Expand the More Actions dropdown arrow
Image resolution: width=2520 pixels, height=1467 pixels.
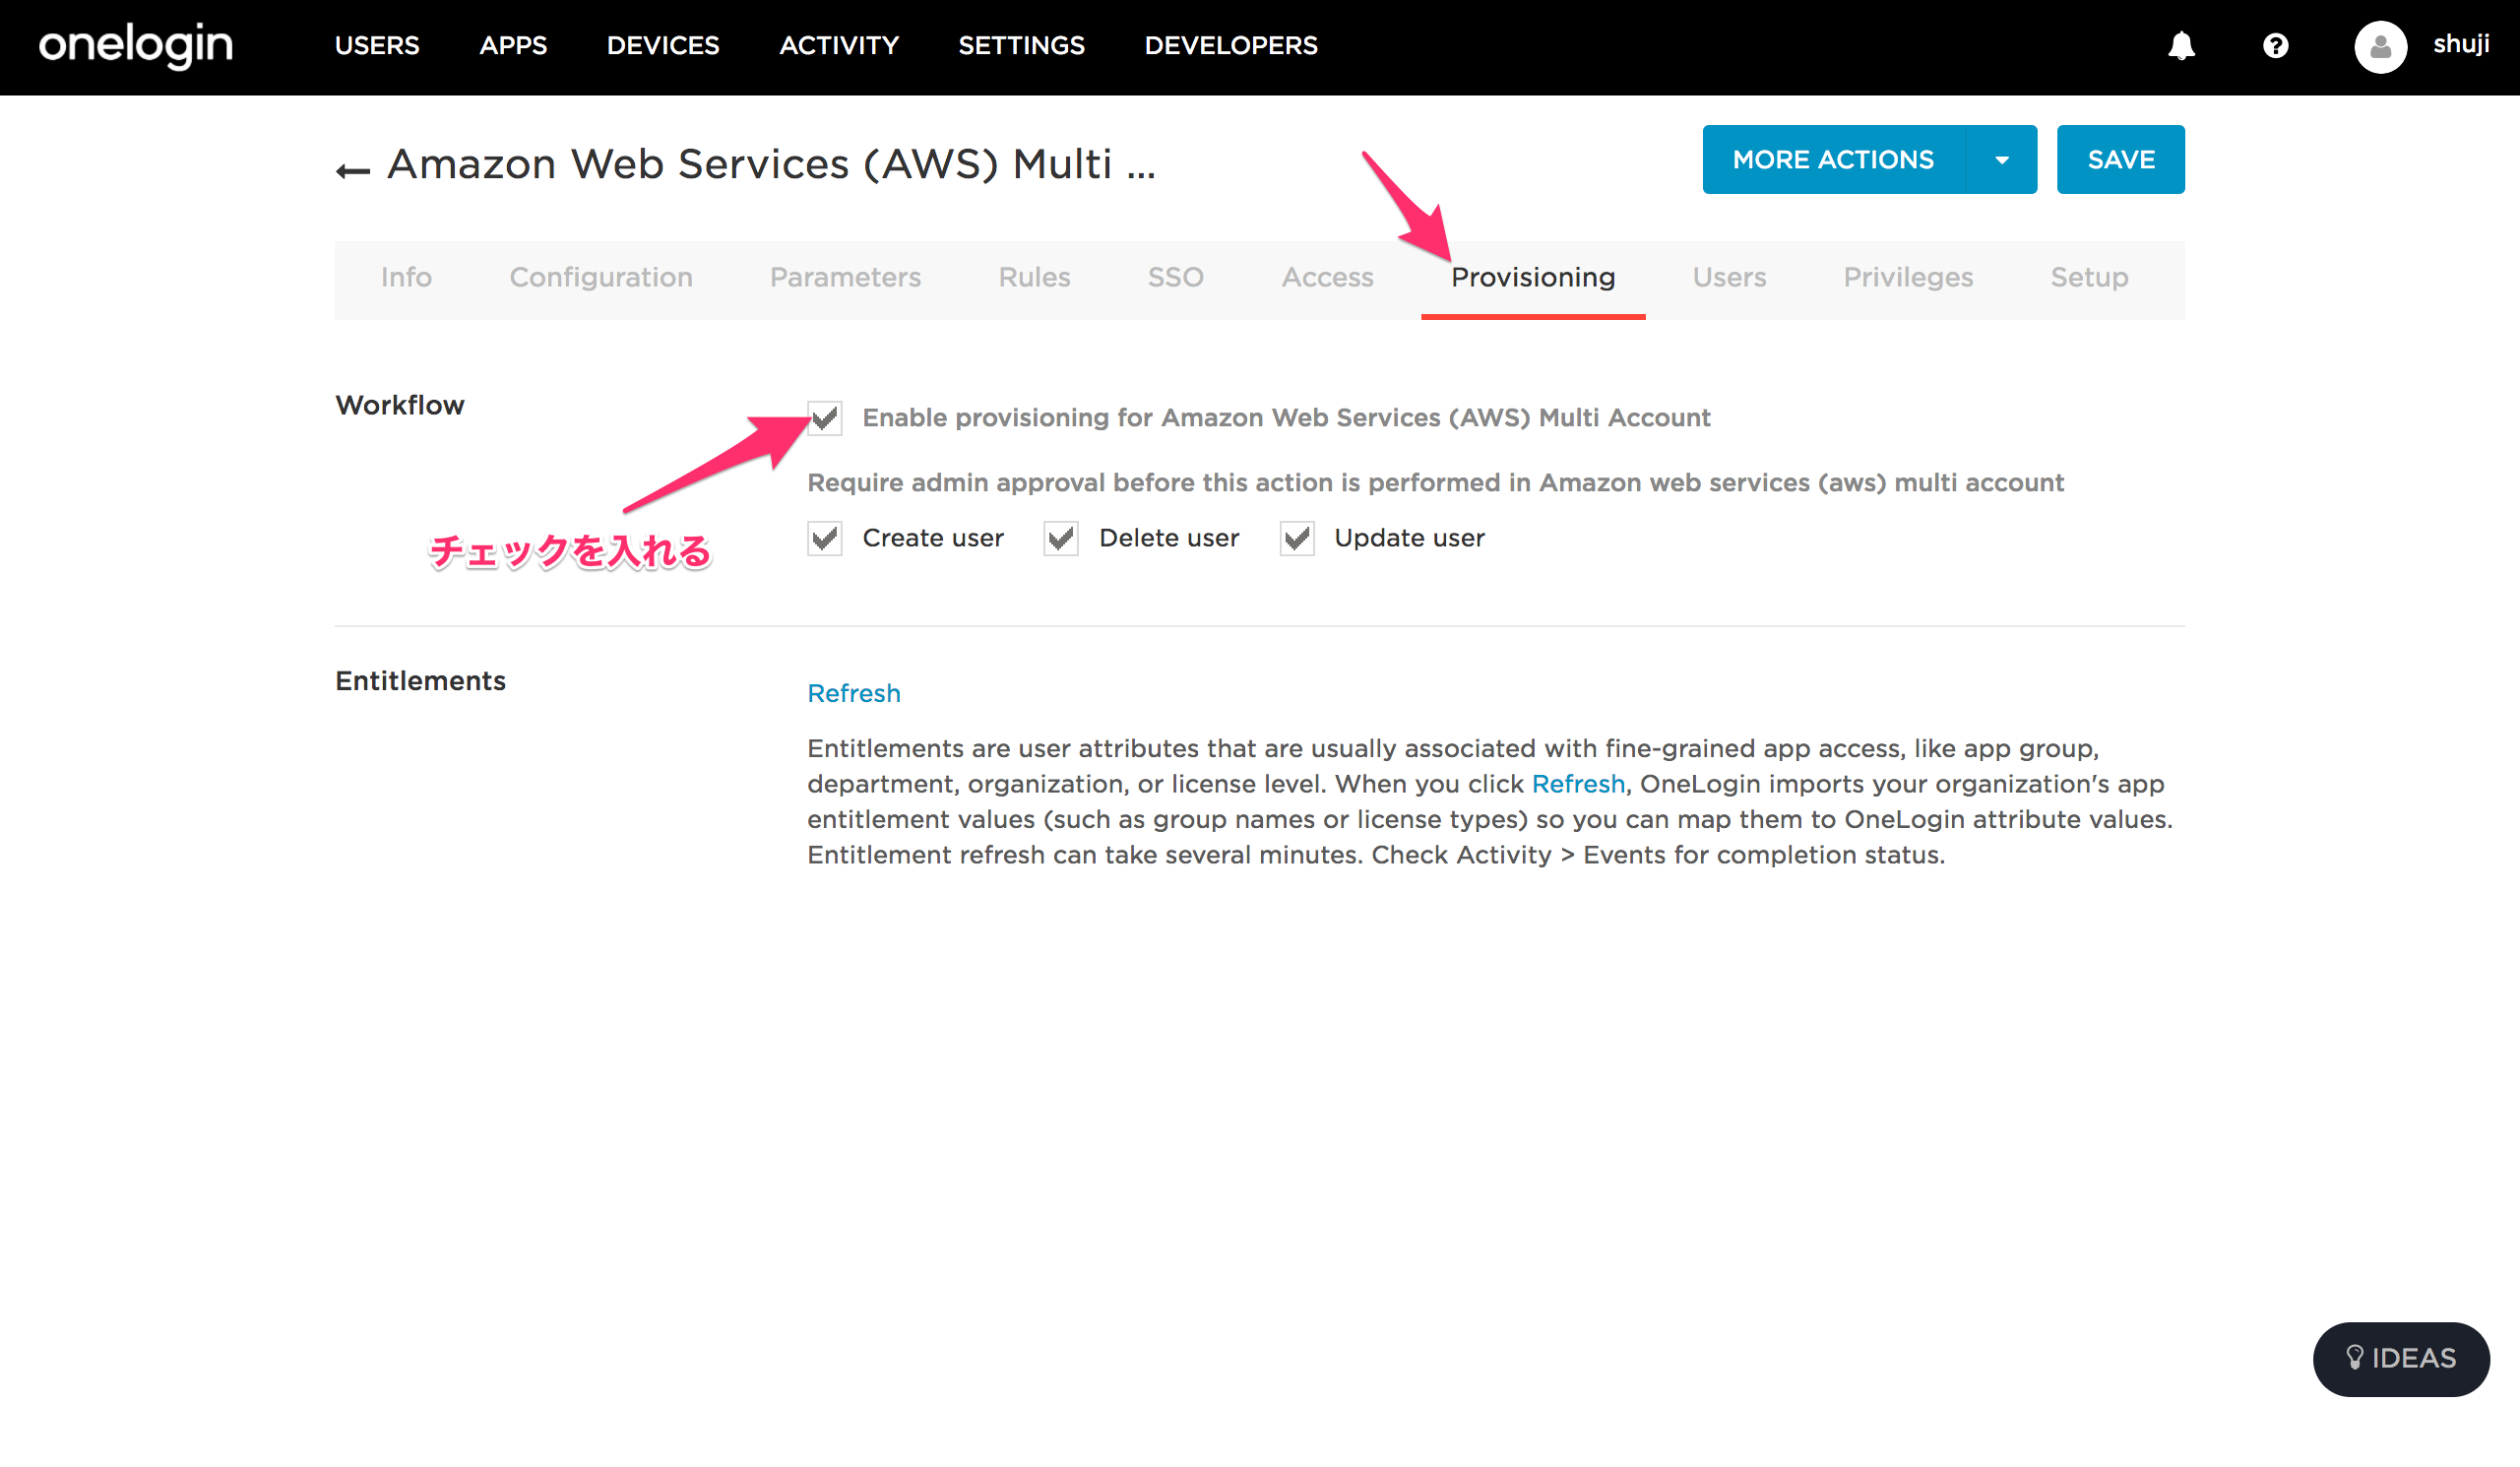pos(2001,160)
